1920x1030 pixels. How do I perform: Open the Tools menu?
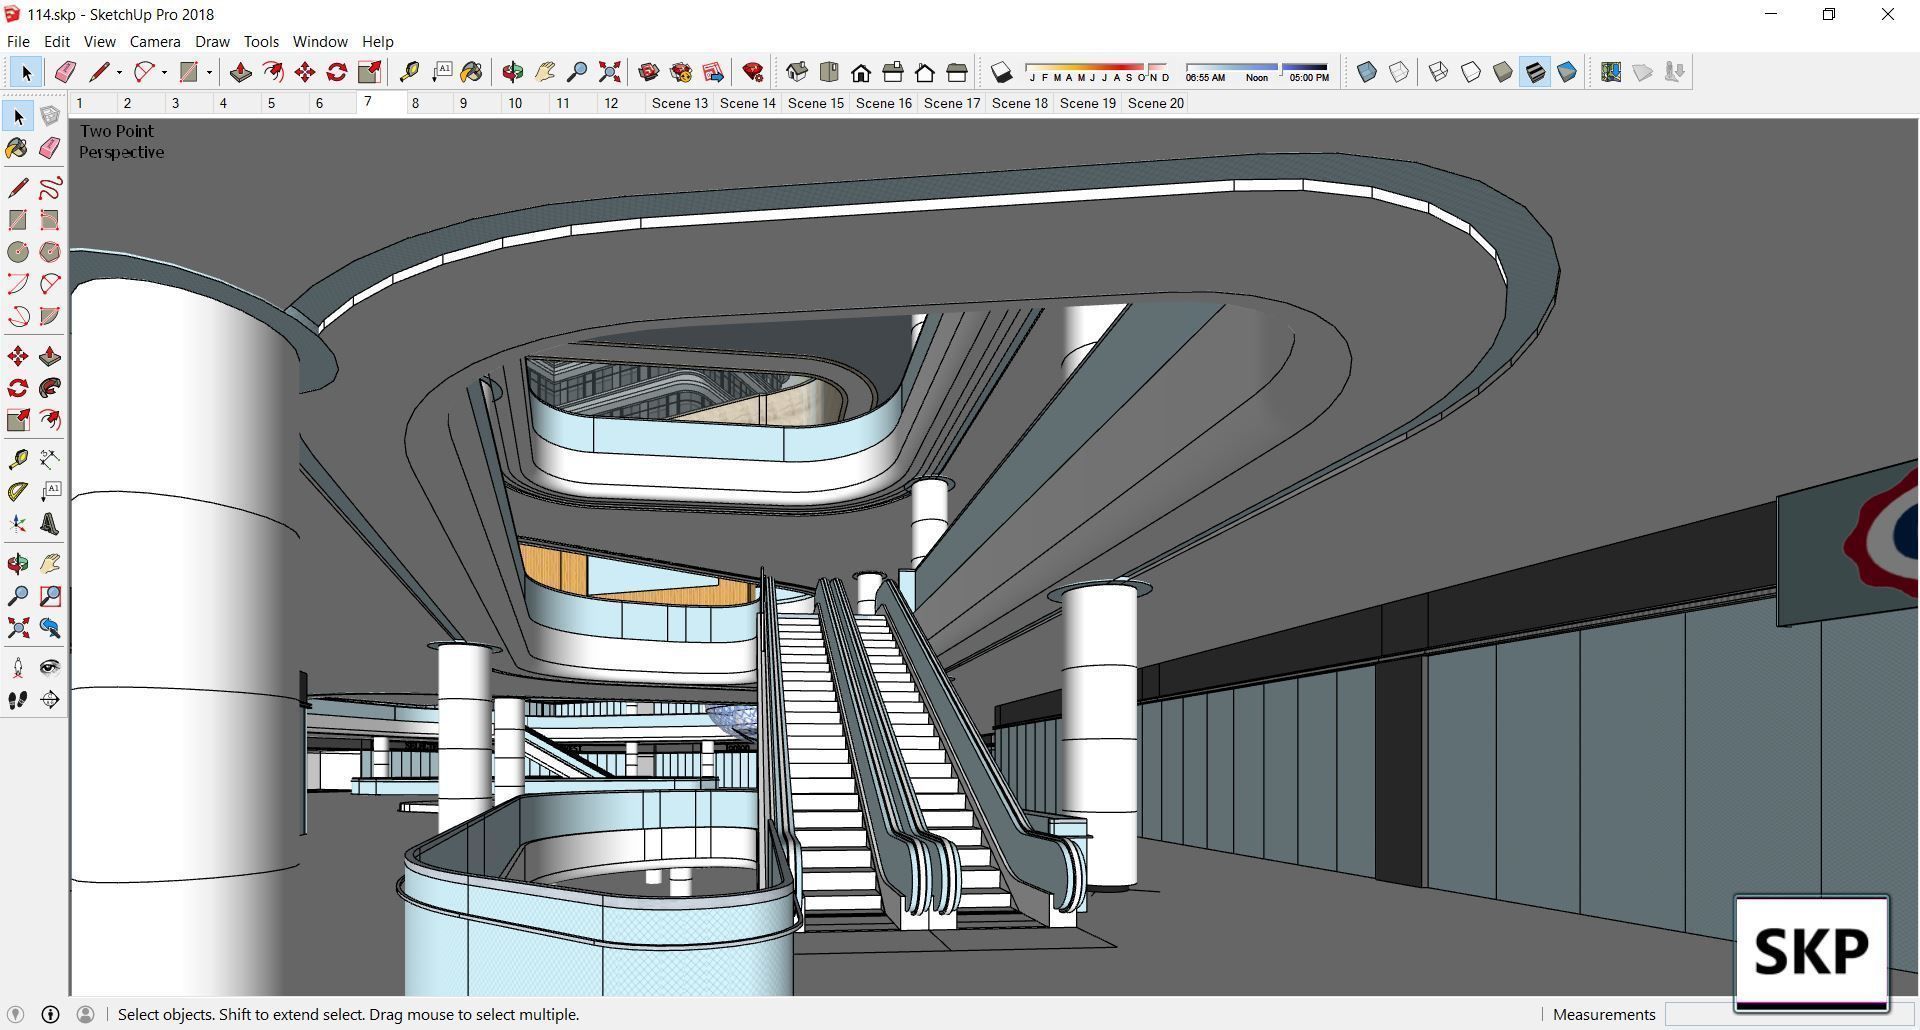[261, 41]
